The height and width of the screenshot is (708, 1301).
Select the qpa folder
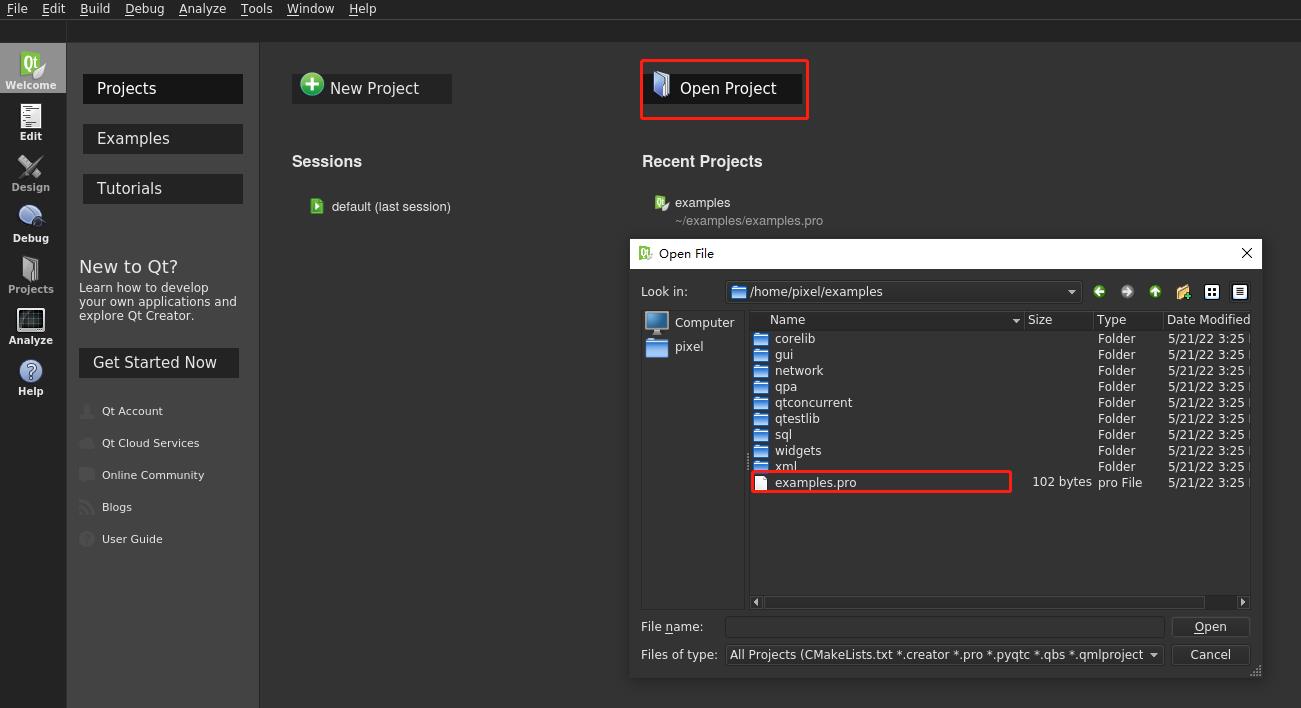tap(785, 386)
